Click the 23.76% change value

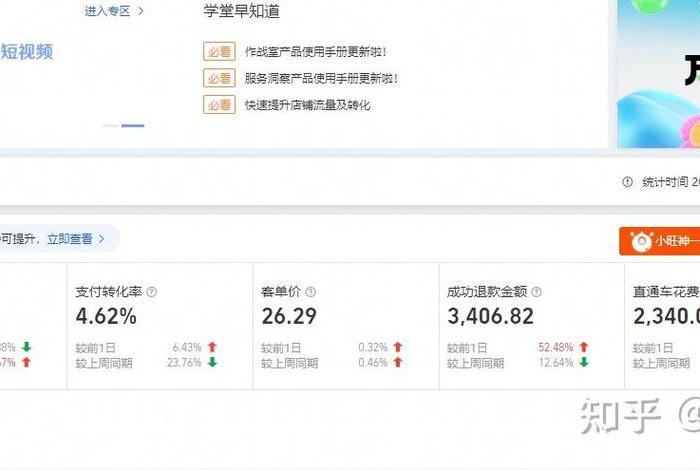point(184,362)
